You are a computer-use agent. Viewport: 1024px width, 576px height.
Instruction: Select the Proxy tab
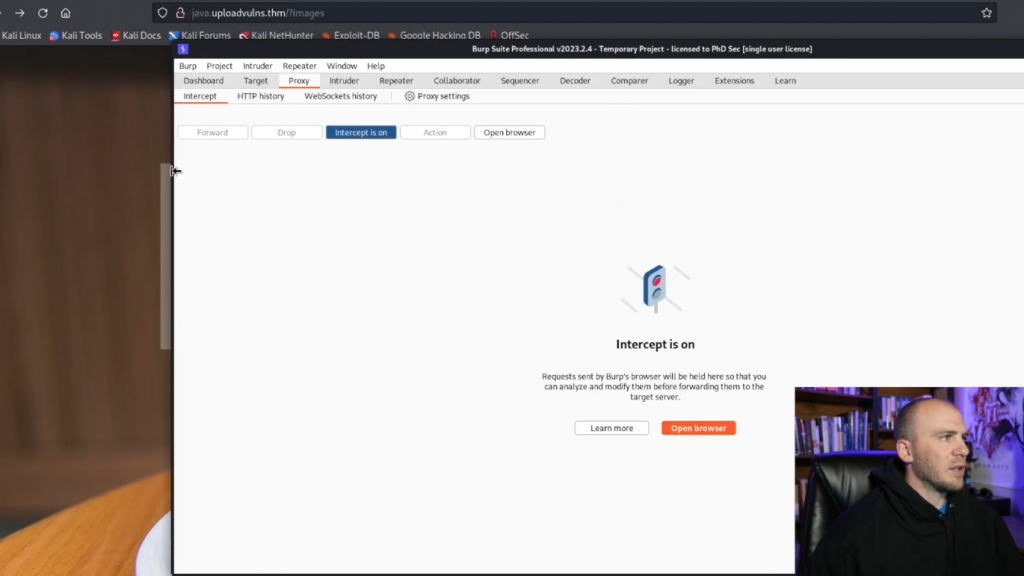point(298,81)
